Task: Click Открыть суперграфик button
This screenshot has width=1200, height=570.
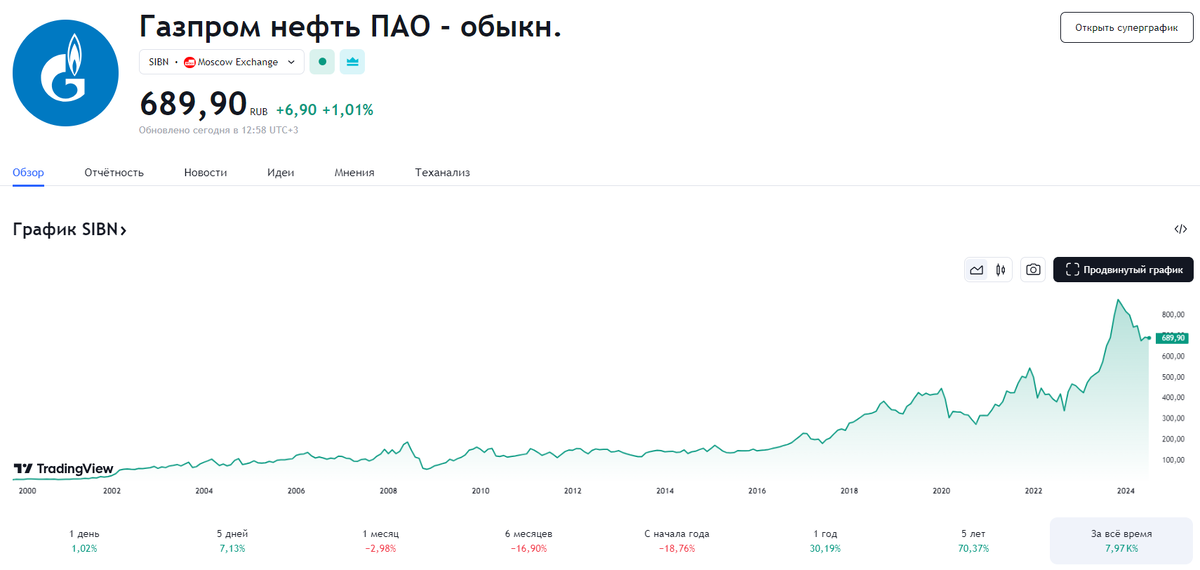Action: (x=1127, y=28)
